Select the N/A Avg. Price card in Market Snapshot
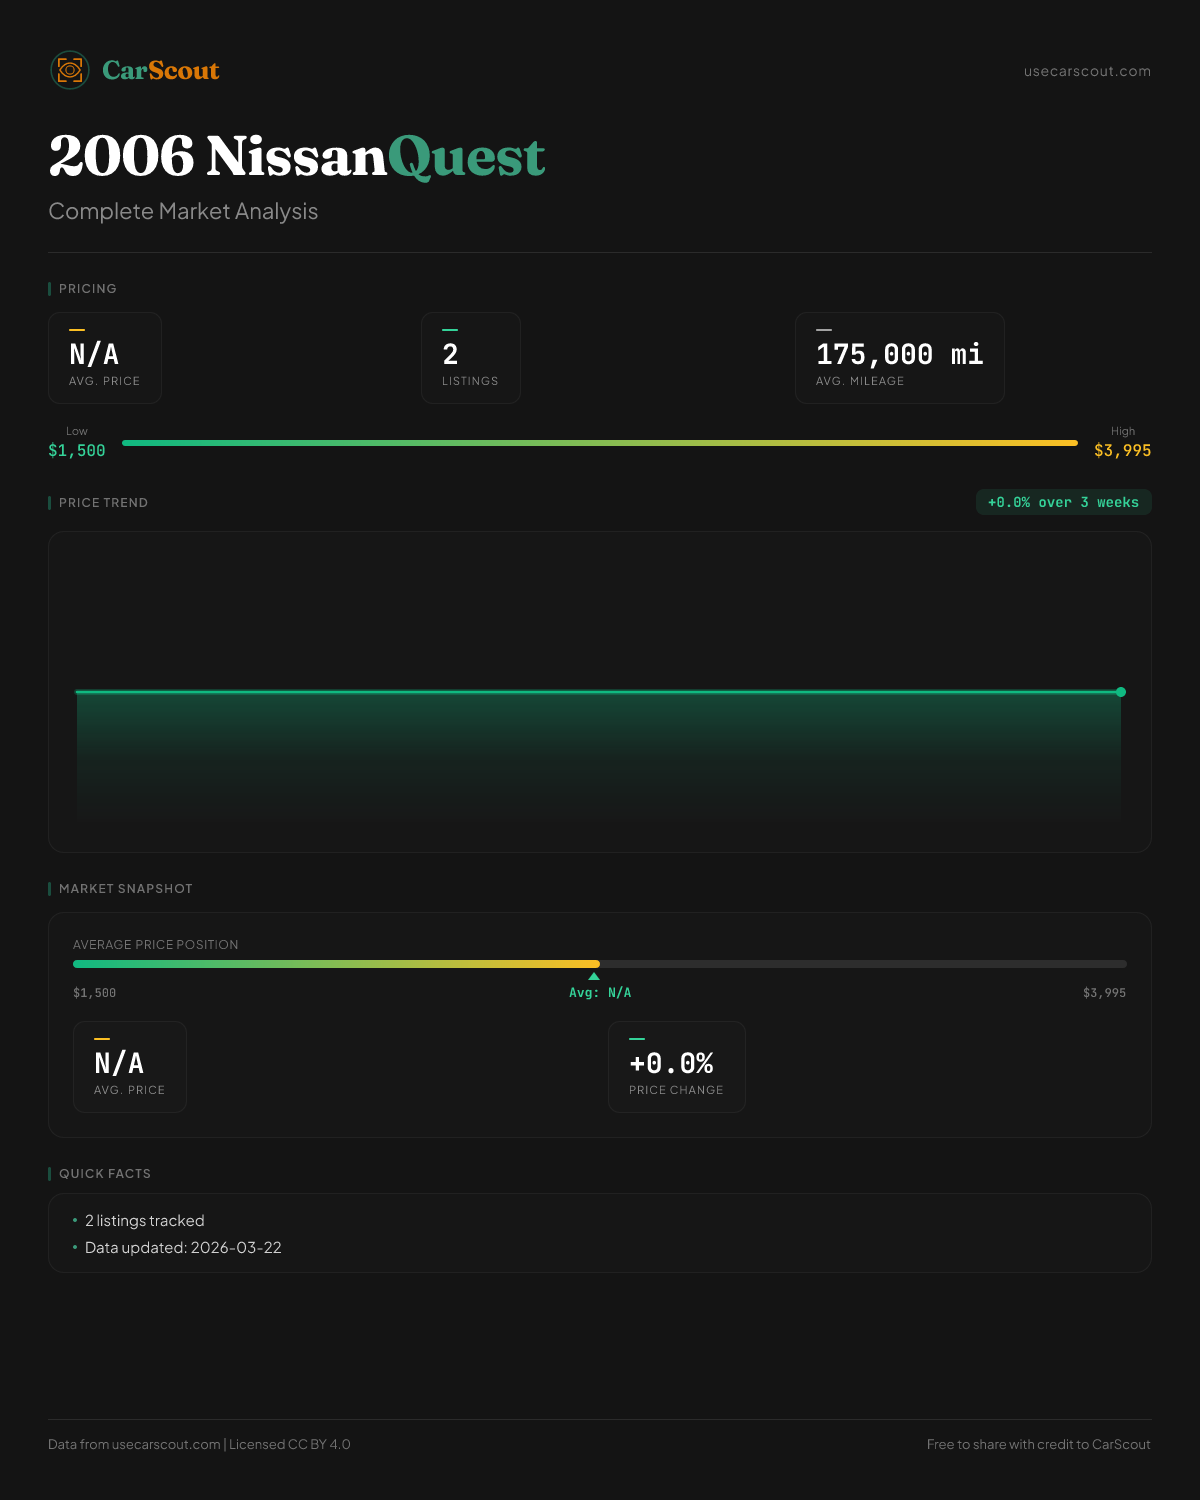1200x1500 pixels. point(130,1067)
